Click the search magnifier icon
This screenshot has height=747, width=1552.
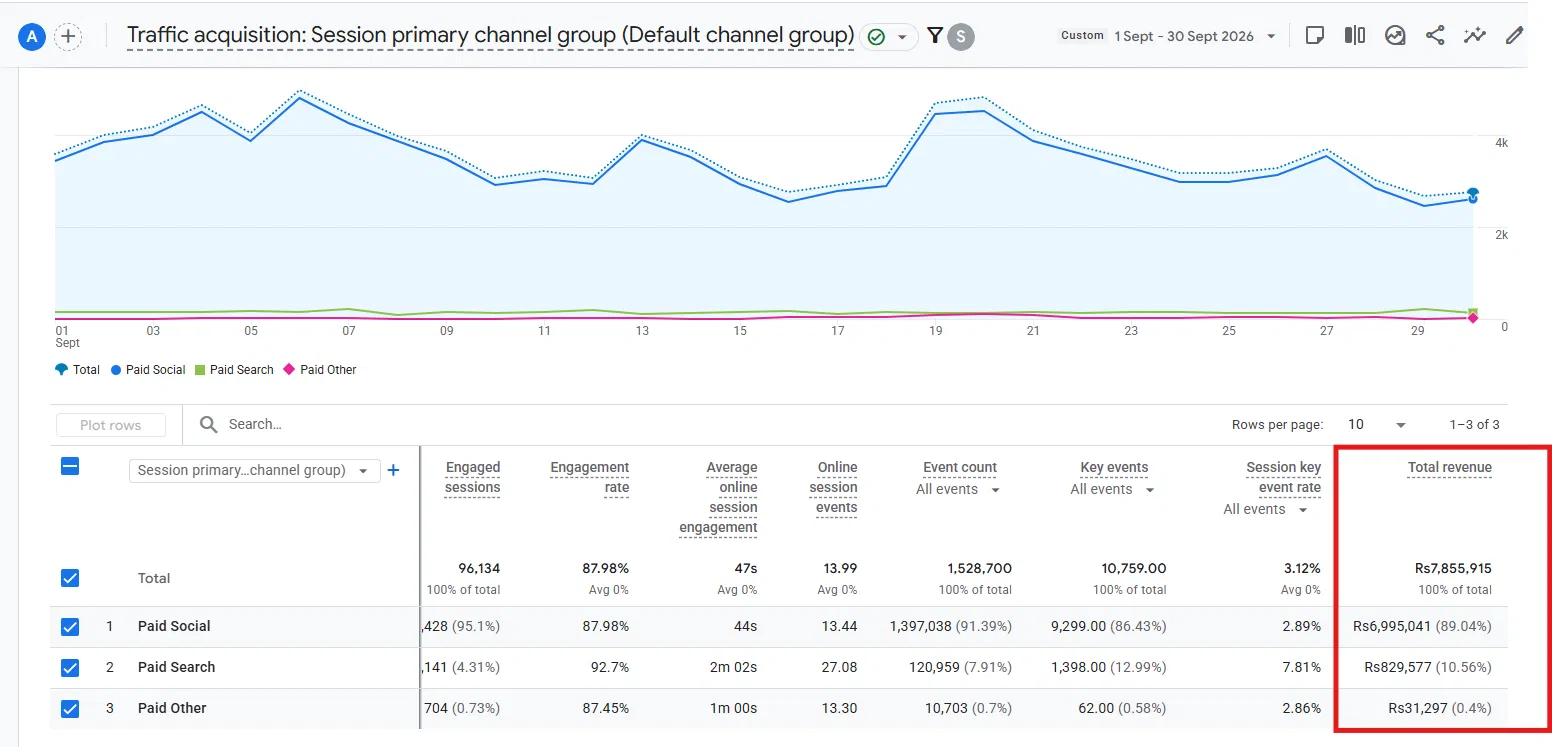(208, 425)
